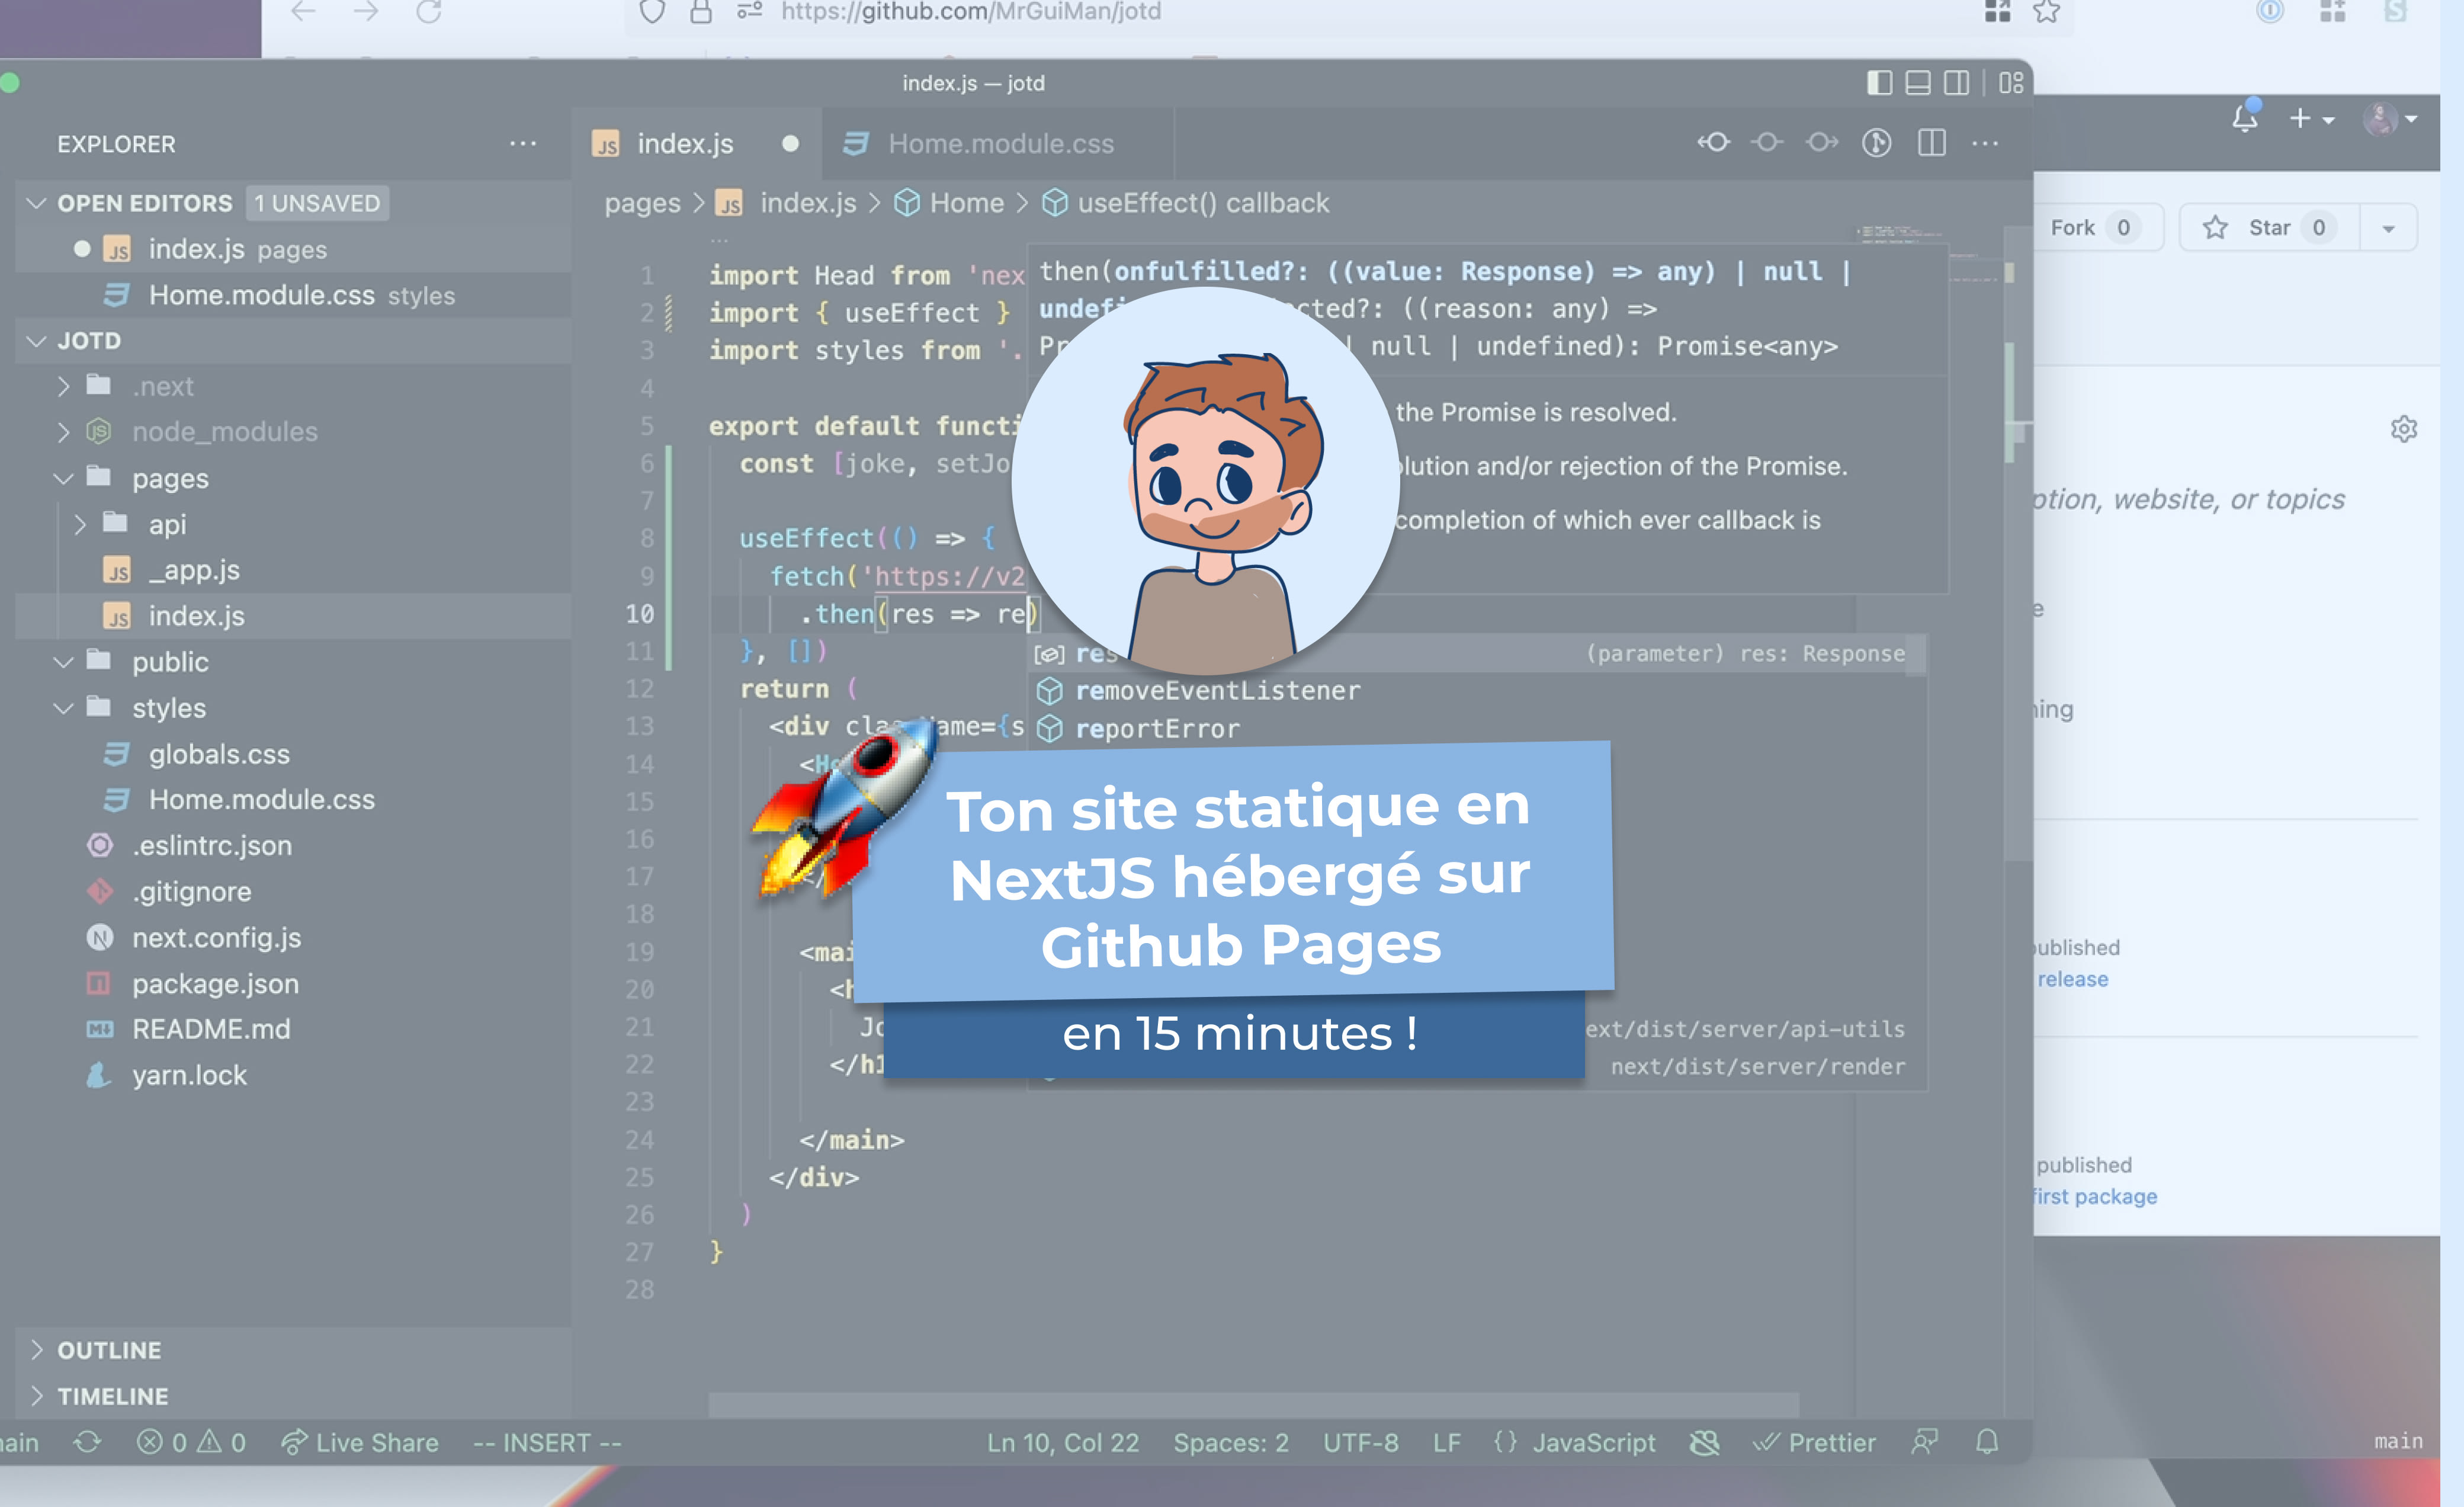
Task: Open a split editor with the Split Editor icon
Action: point(1931,142)
